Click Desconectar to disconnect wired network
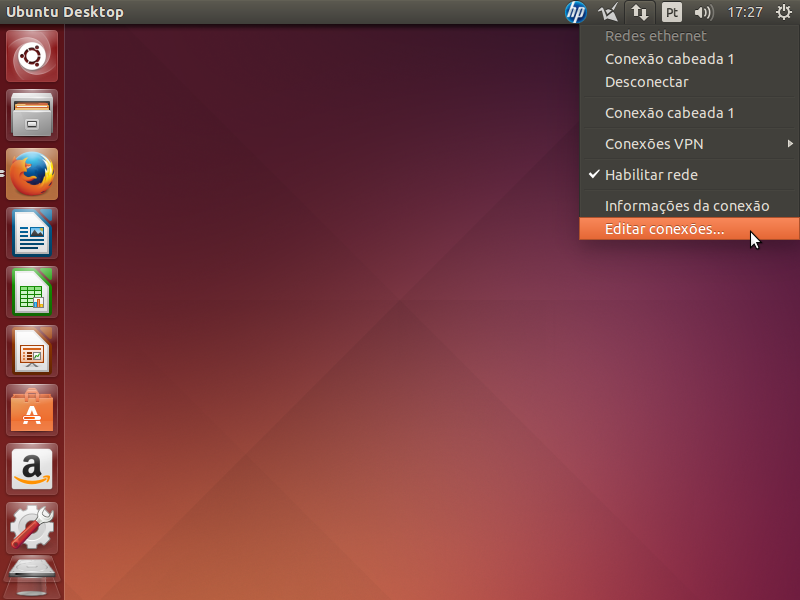800x600 pixels. pos(646,82)
